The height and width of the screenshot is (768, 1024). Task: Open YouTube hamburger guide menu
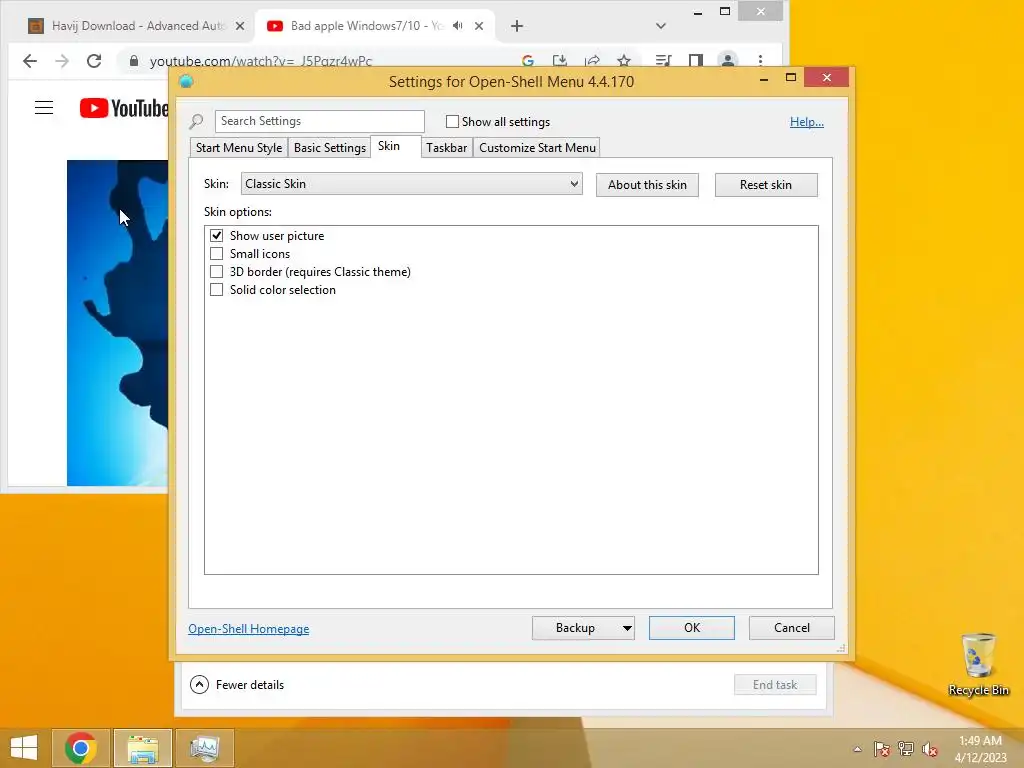click(x=44, y=108)
